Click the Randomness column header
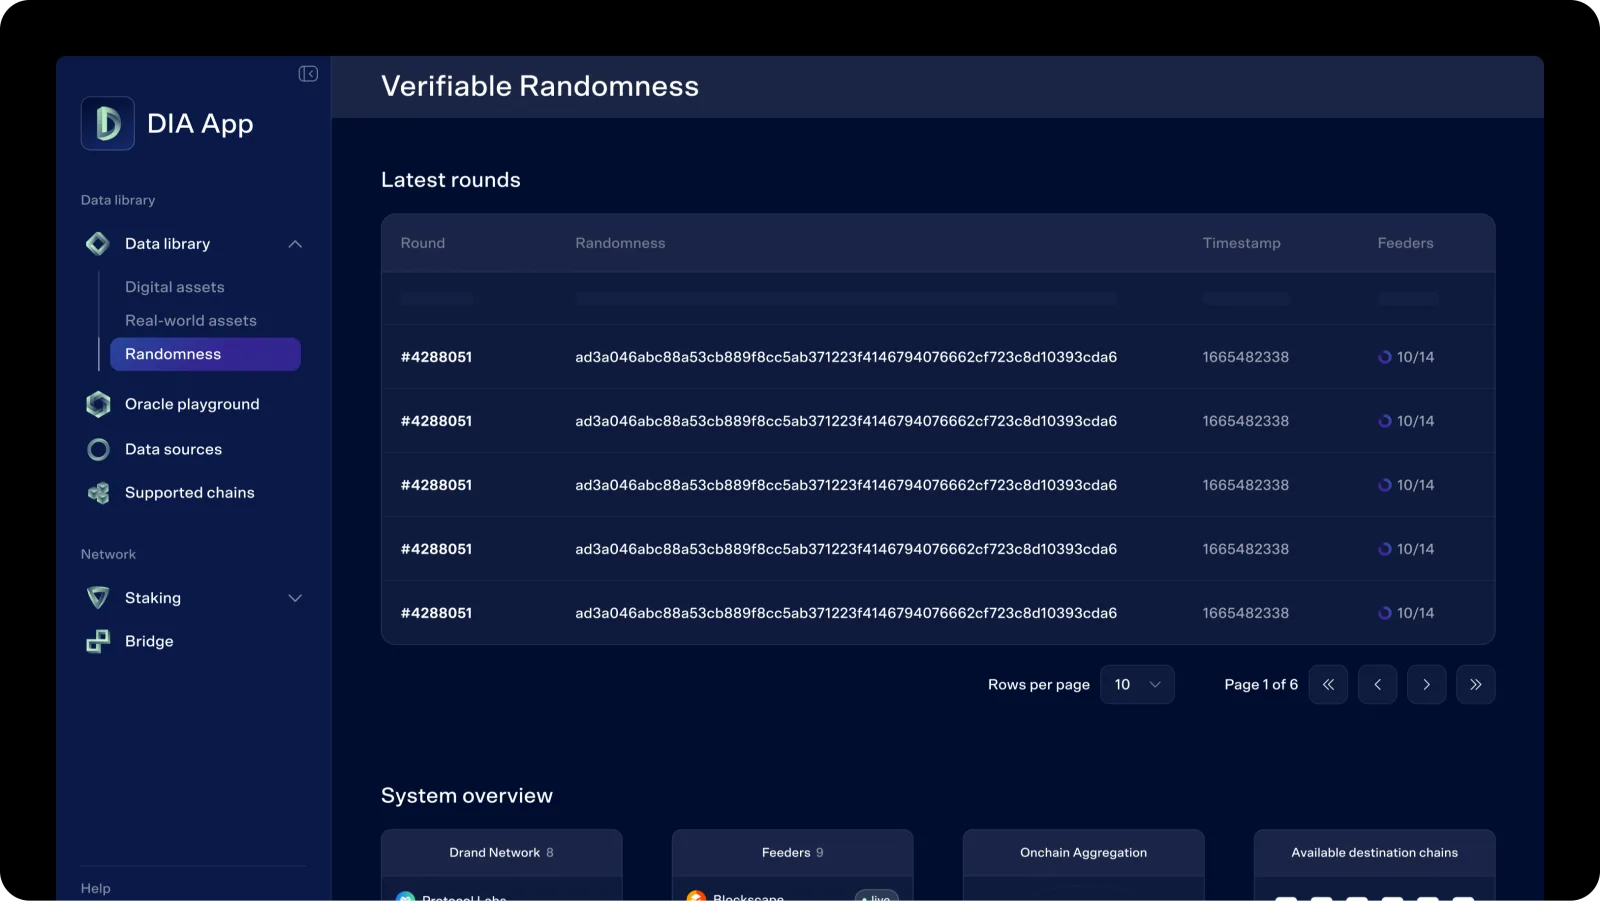Viewport: 1600px width, 901px height. click(x=620, y=243)
